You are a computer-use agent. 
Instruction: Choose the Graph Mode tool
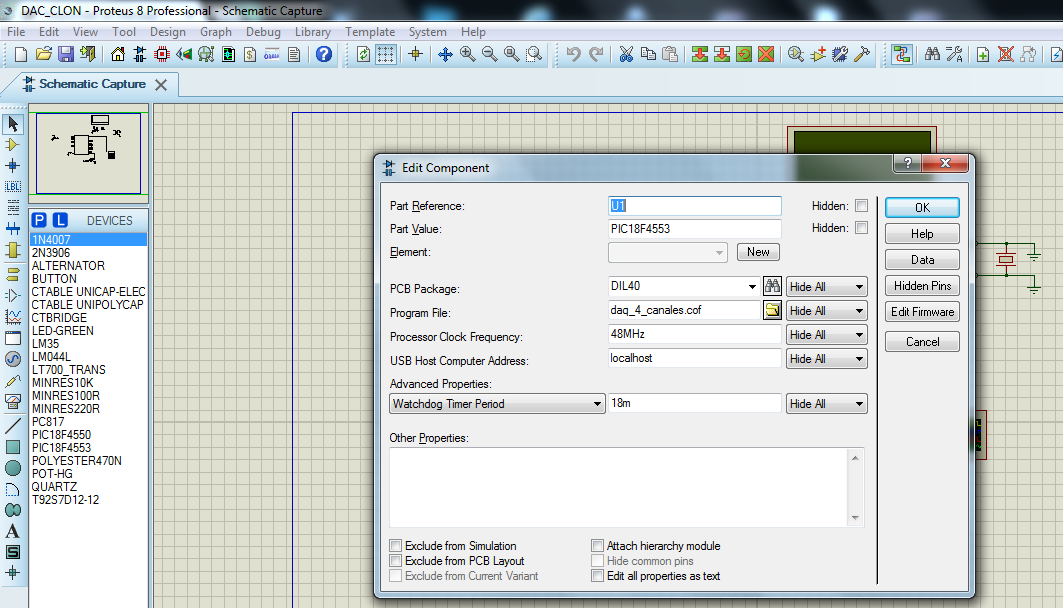pos(13,317)
